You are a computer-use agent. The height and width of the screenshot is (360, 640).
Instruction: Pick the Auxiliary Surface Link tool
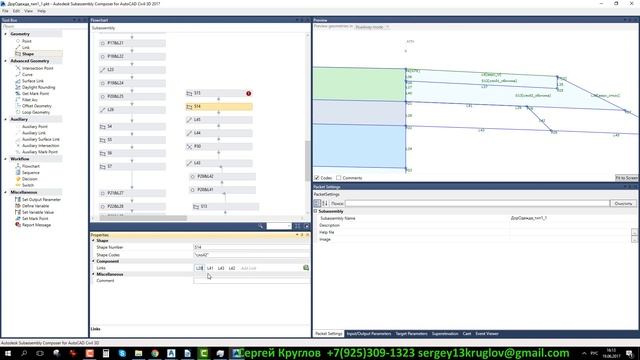click(x=40, y=139)
